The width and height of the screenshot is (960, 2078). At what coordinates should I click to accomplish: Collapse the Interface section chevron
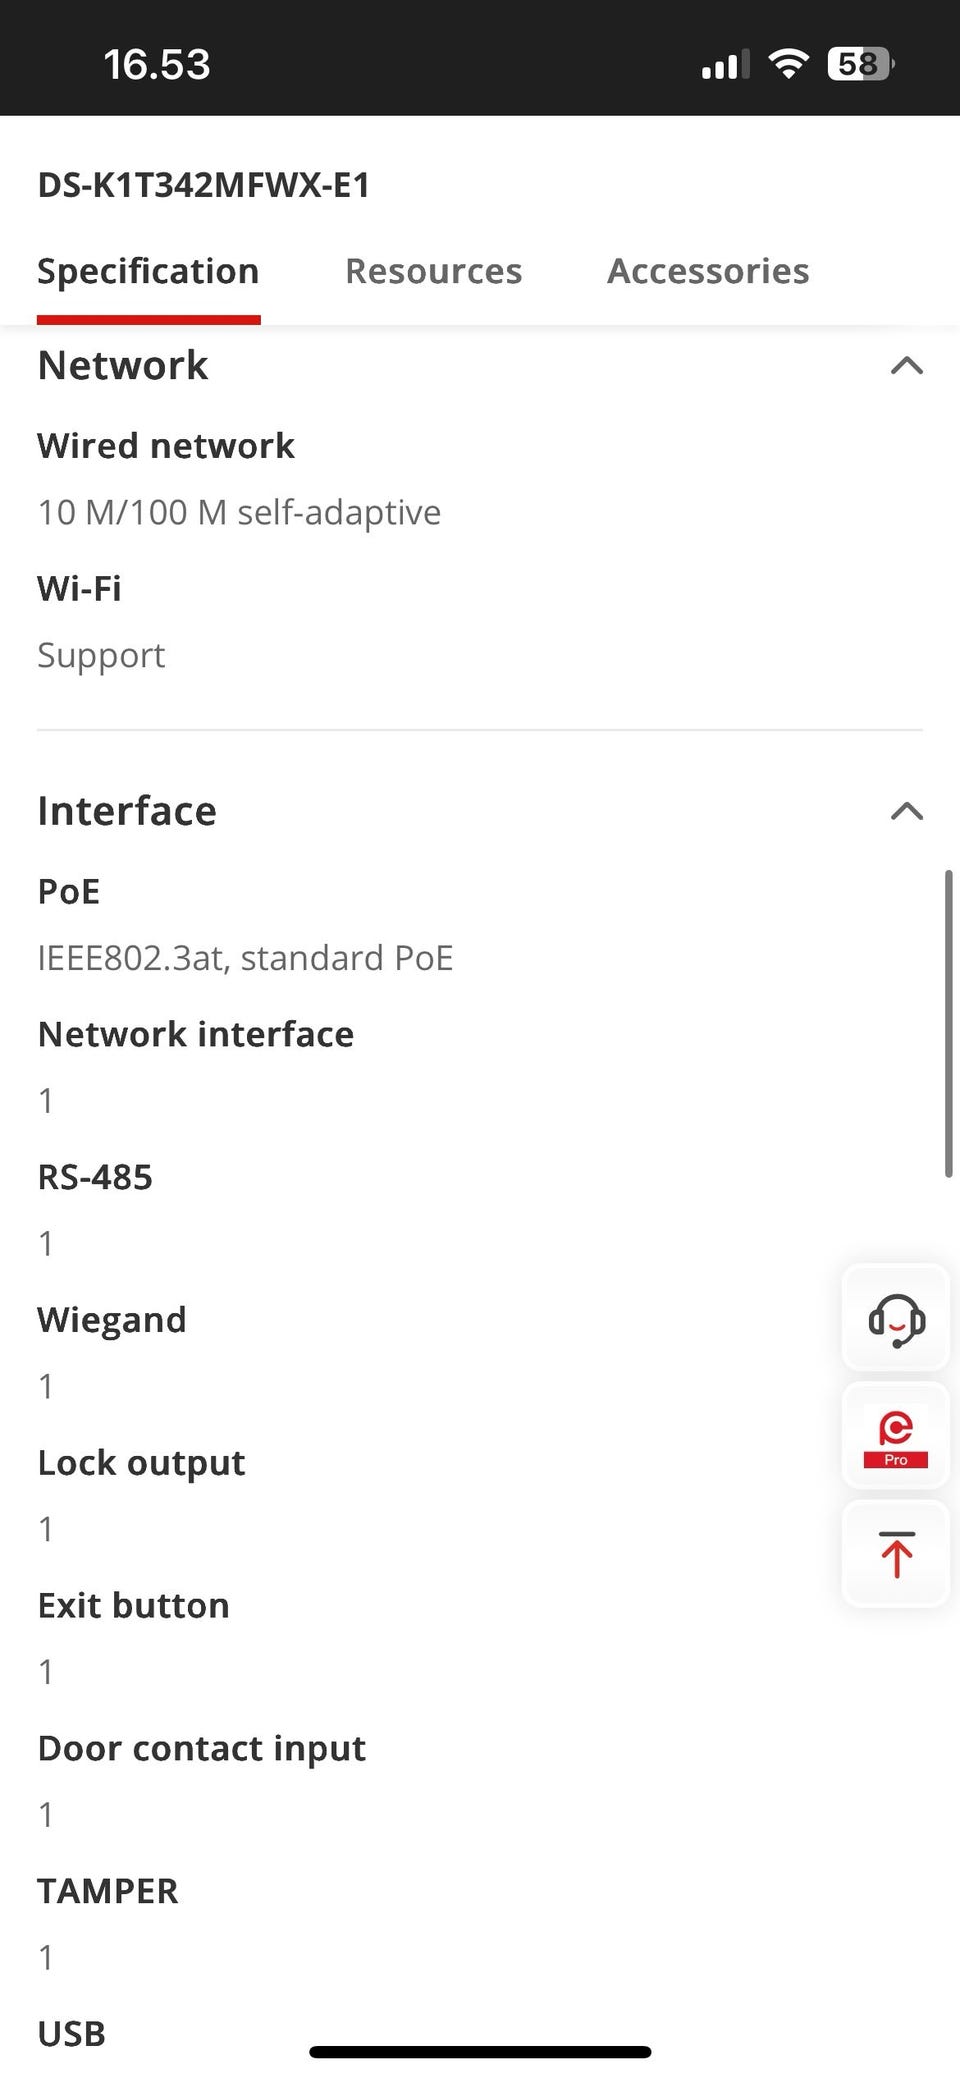pyautogui.click(x=906, y=811)
